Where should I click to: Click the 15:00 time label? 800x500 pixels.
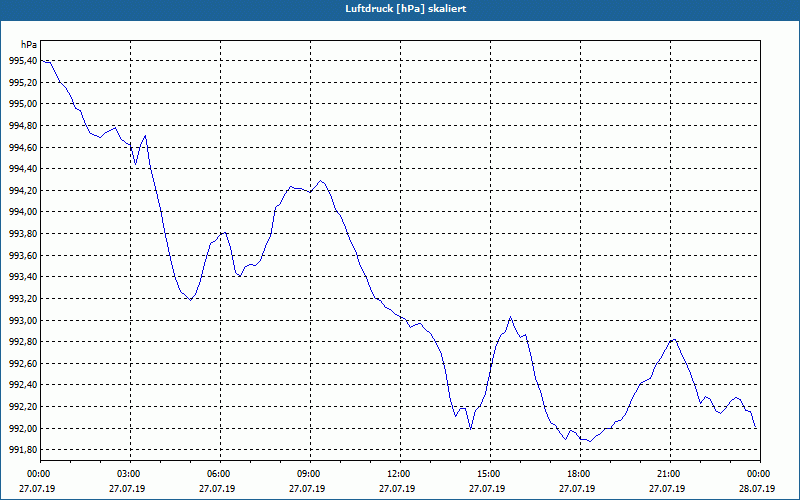[x=487, y=474]
